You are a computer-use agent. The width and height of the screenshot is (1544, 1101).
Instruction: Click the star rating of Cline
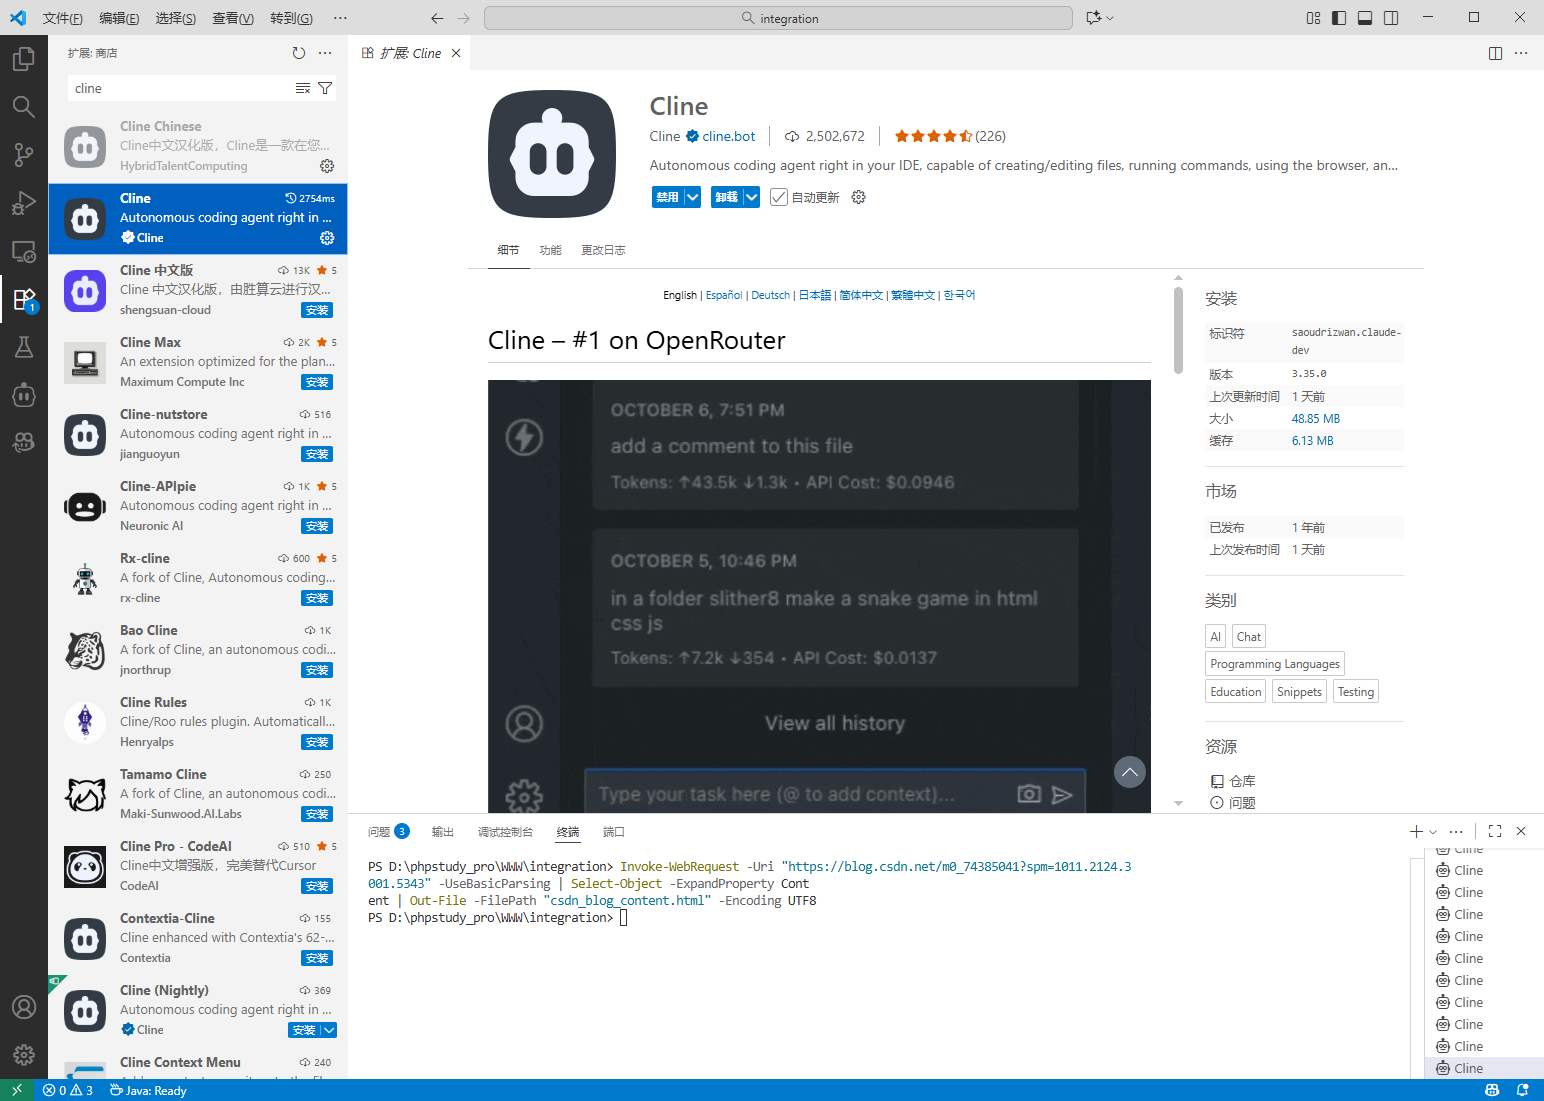934,136
